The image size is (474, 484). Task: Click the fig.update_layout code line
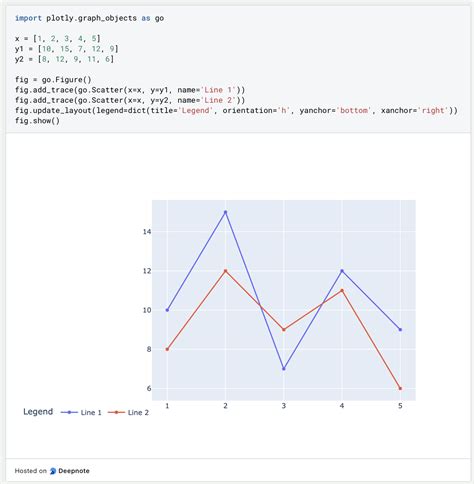tap(236, 110)
